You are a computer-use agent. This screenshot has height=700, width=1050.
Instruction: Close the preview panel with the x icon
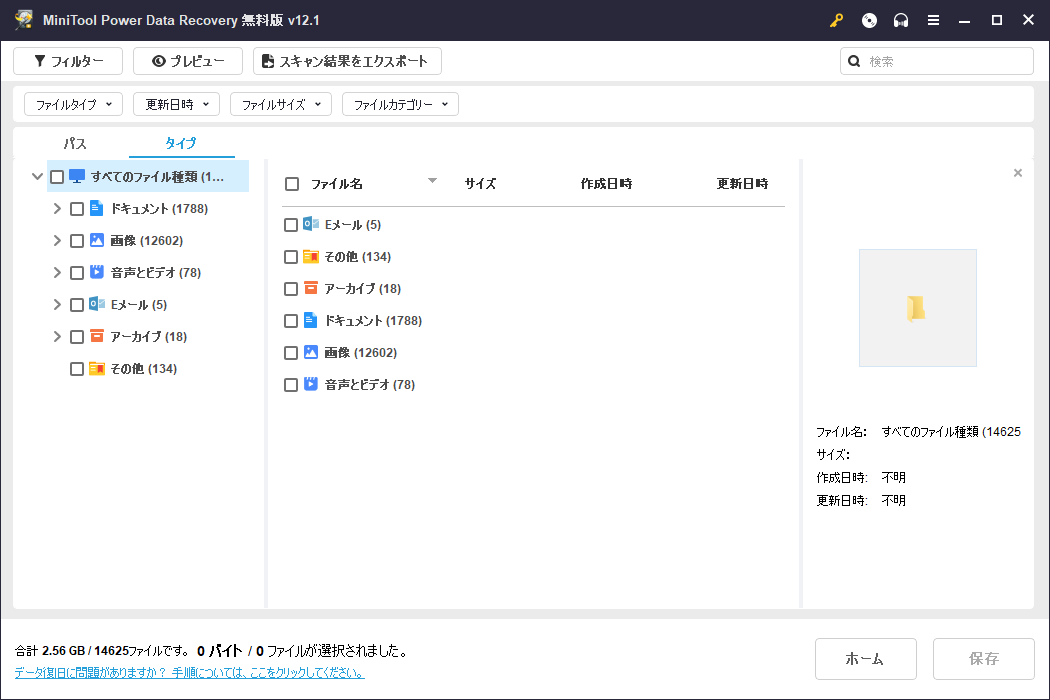click(1018, 173)
